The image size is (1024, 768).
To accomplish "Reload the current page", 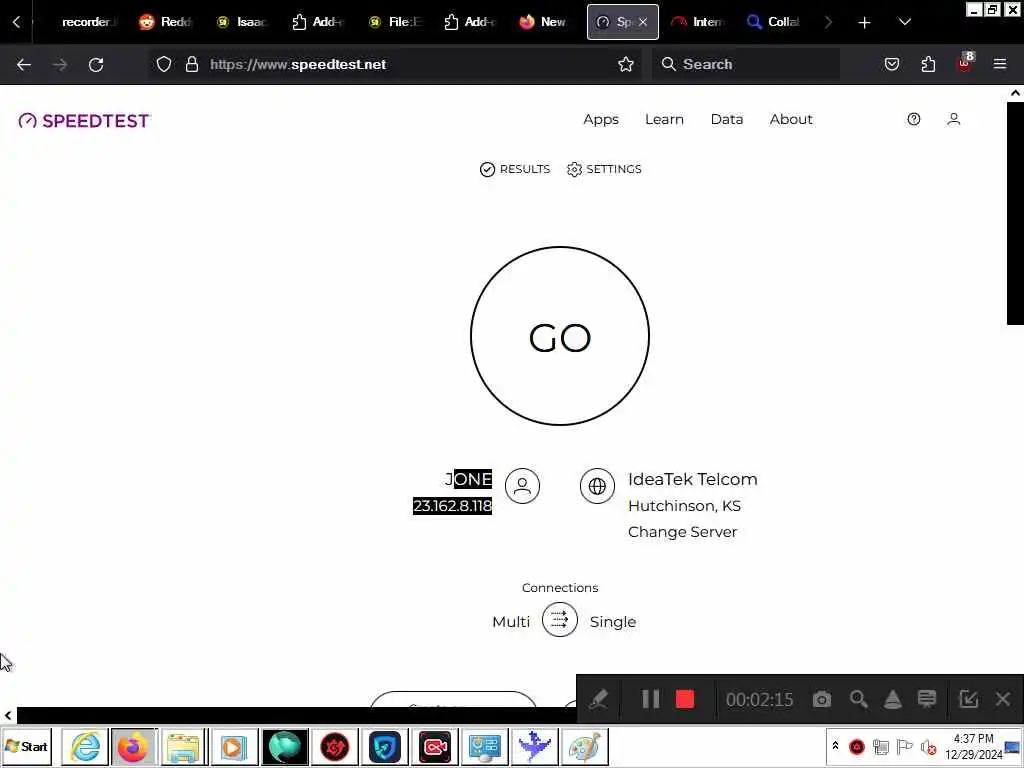I will point(96,64).
